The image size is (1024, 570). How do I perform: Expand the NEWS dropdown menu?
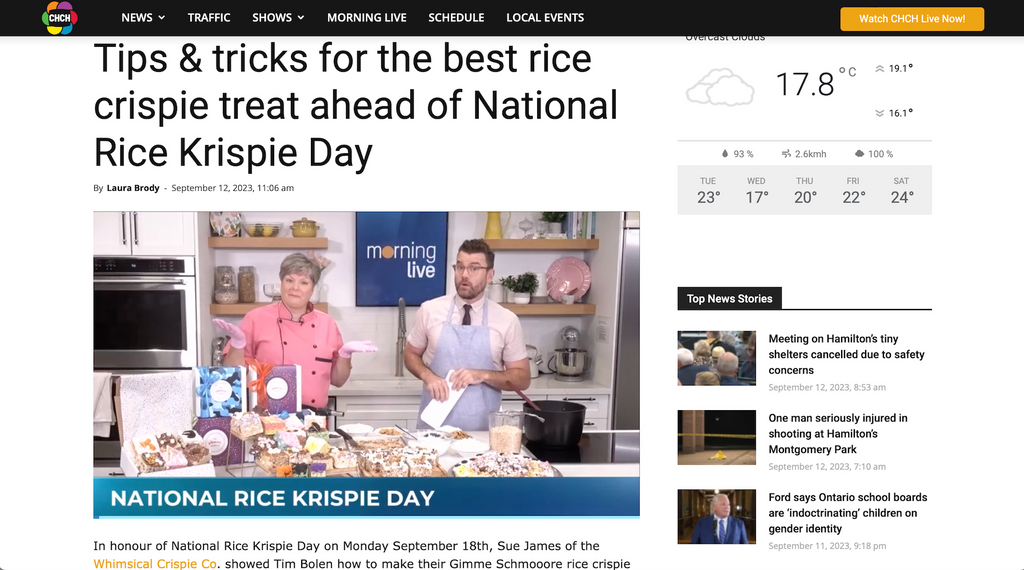(143, 18)
